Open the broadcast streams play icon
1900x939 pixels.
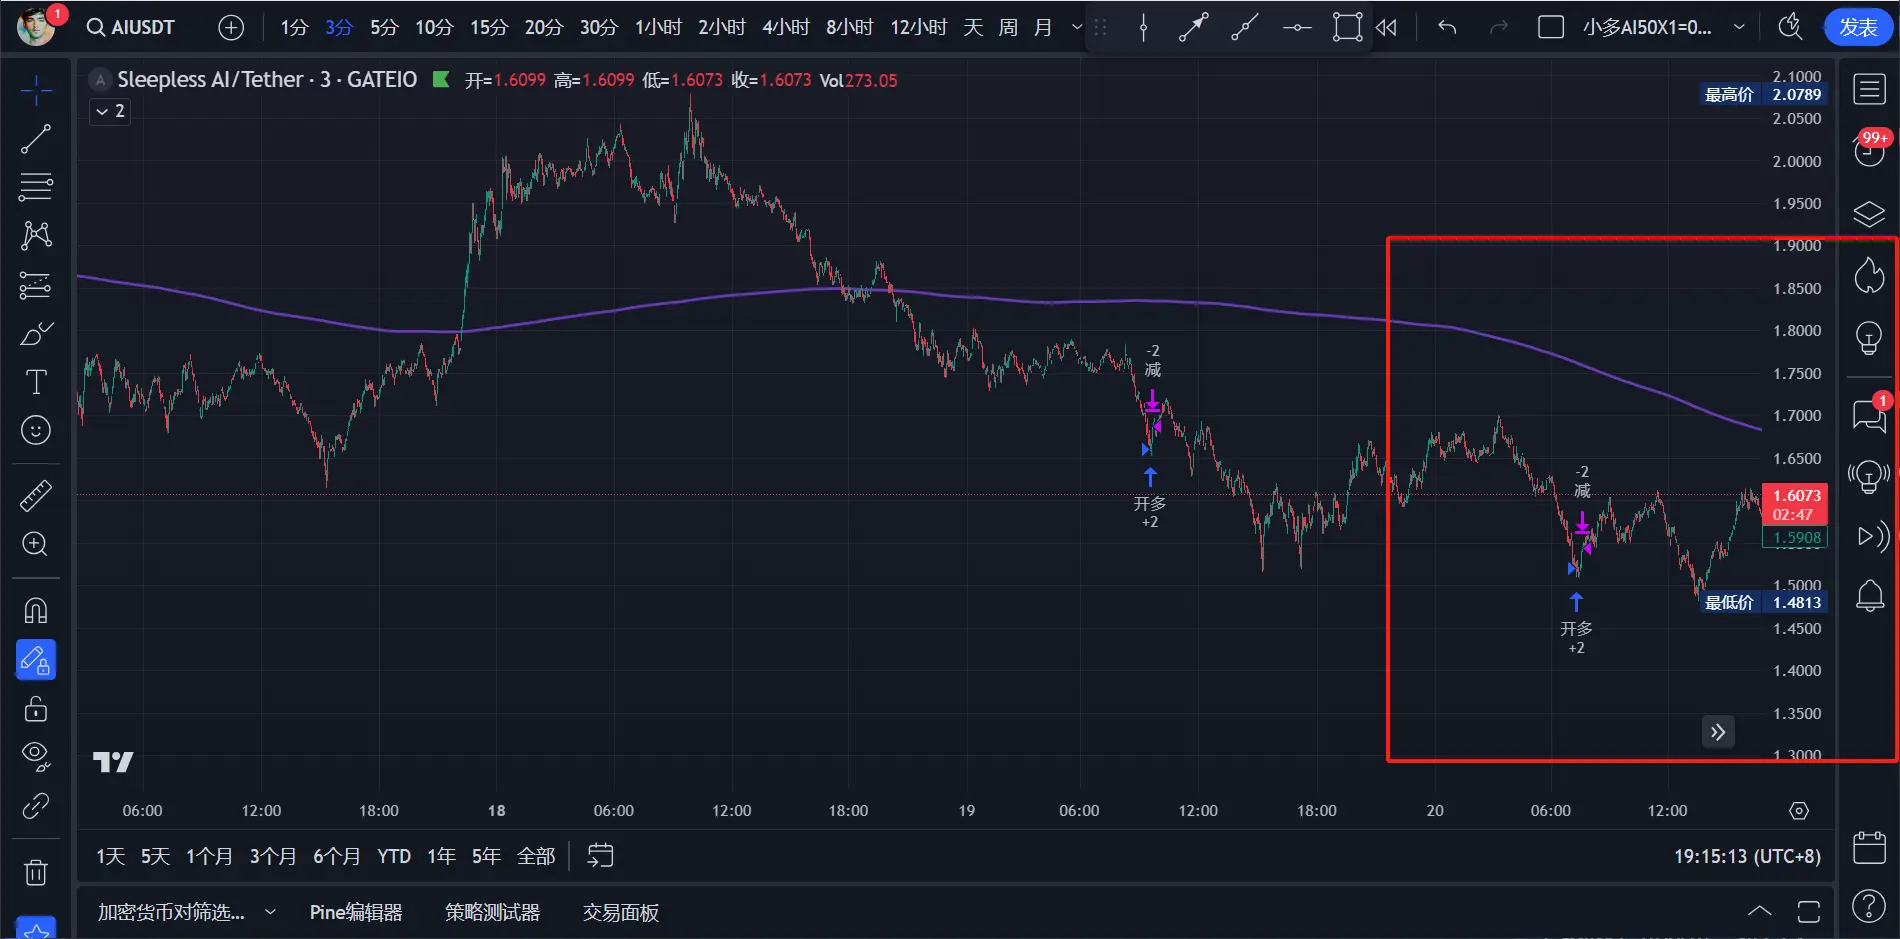[1871, 537]
